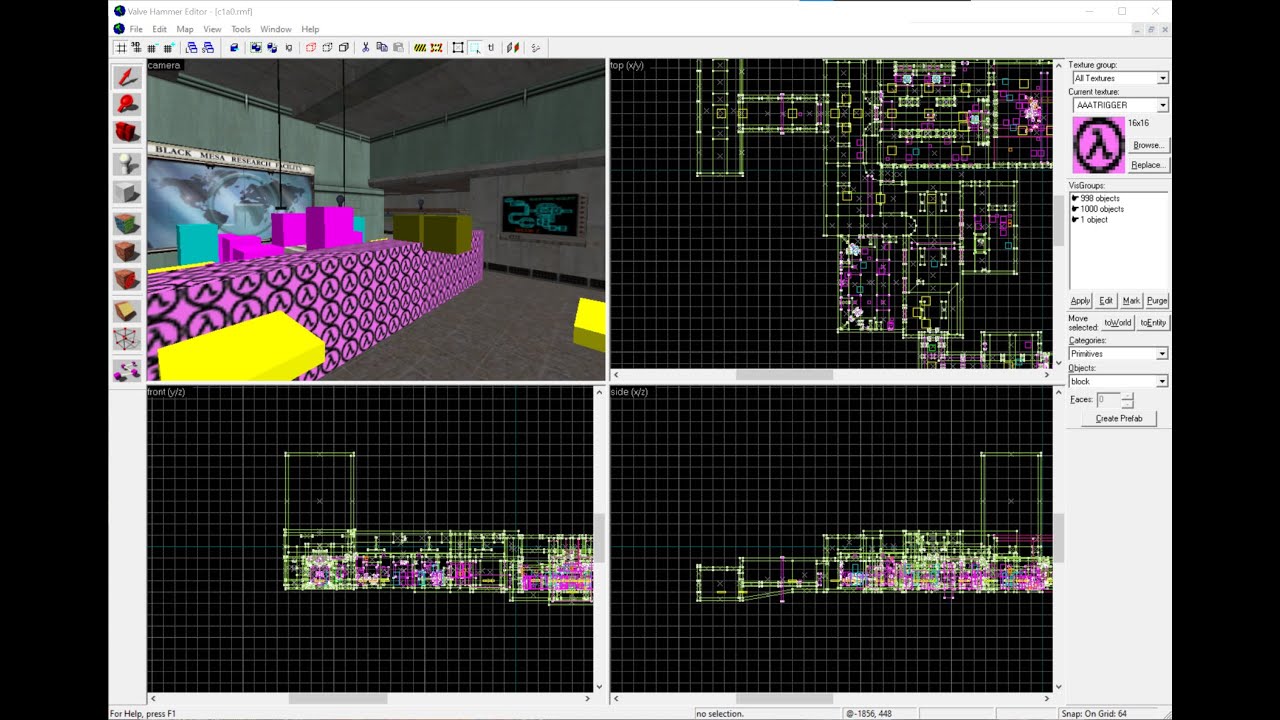Click the texture Replace button
Viewport: 1280px width, 720px height.
1147,165
